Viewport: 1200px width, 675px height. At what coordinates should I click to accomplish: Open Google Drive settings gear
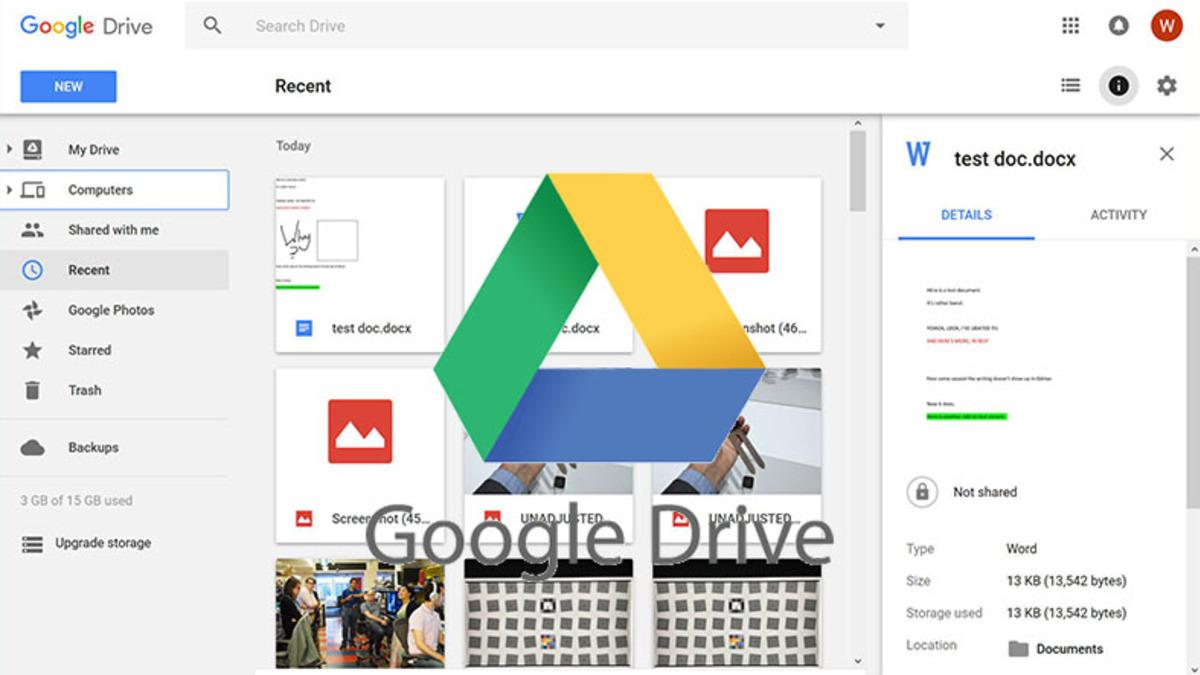(1166, 86)
